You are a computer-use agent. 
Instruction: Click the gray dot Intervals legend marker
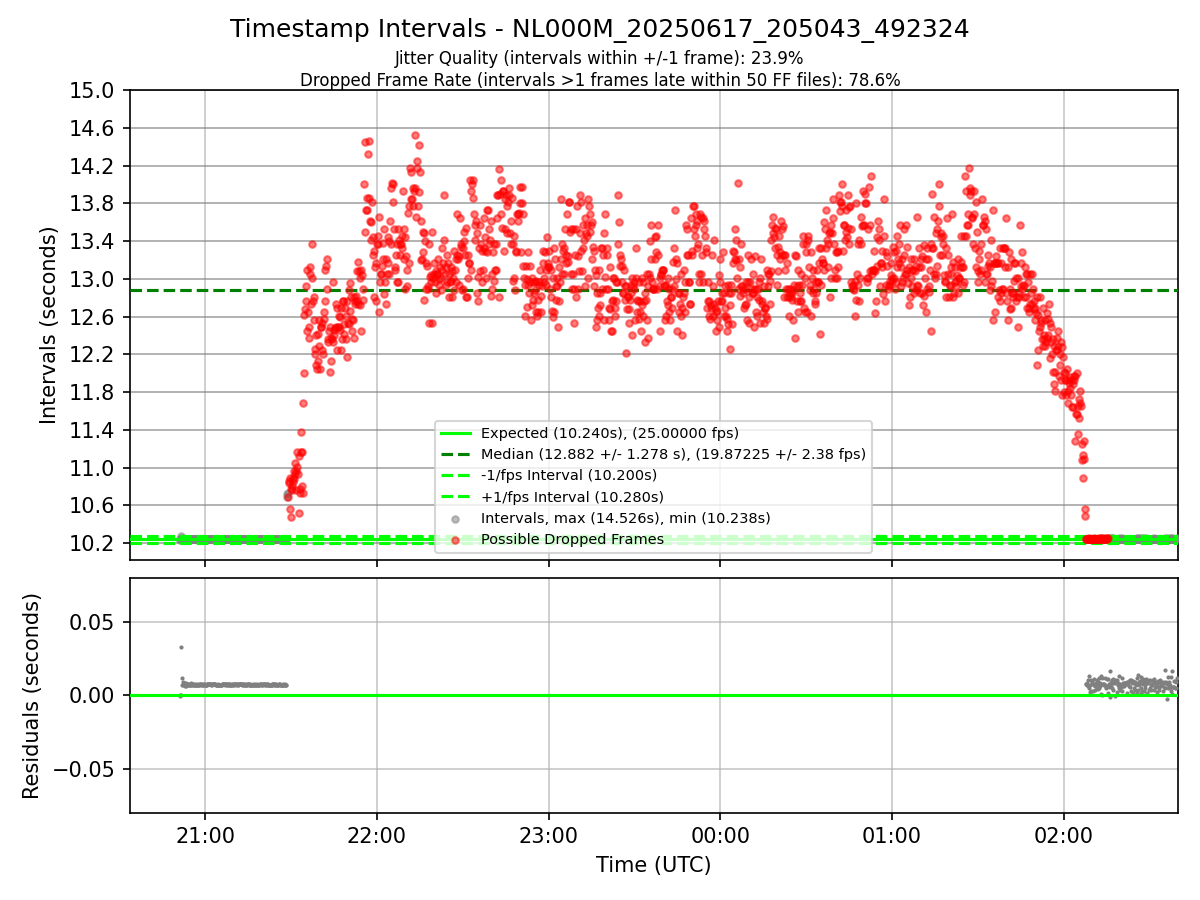pos(456,519)
